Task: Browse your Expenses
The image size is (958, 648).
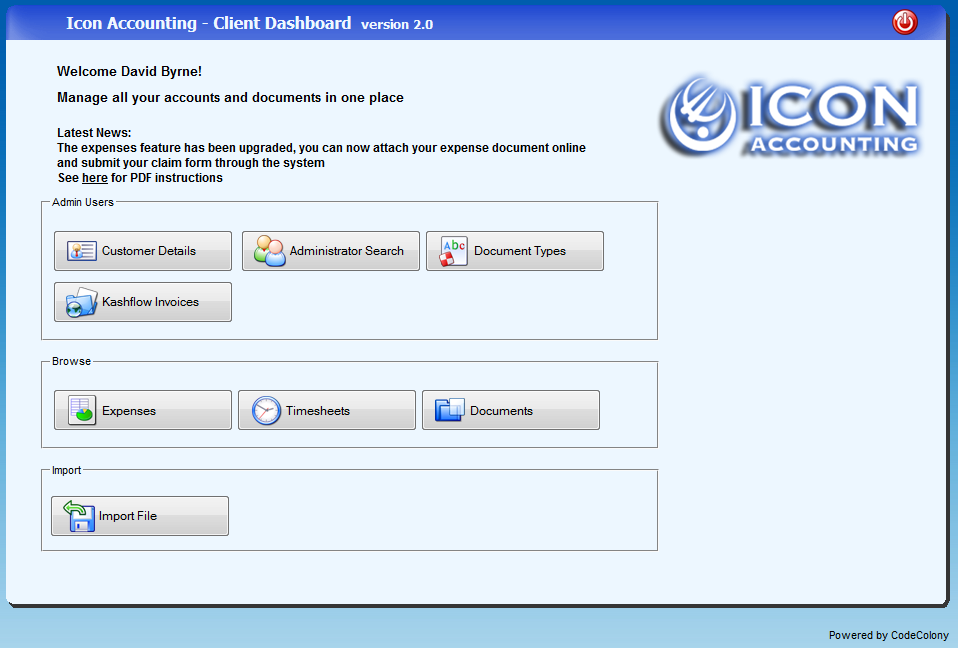Action: click(x=142, y=409)
